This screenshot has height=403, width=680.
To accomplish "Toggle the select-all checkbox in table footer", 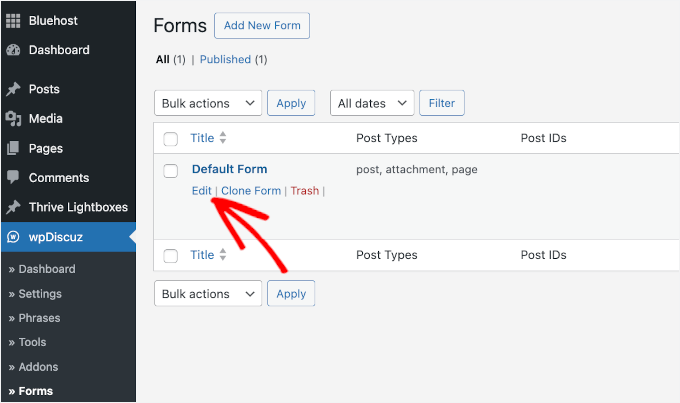I will point(171,256).
